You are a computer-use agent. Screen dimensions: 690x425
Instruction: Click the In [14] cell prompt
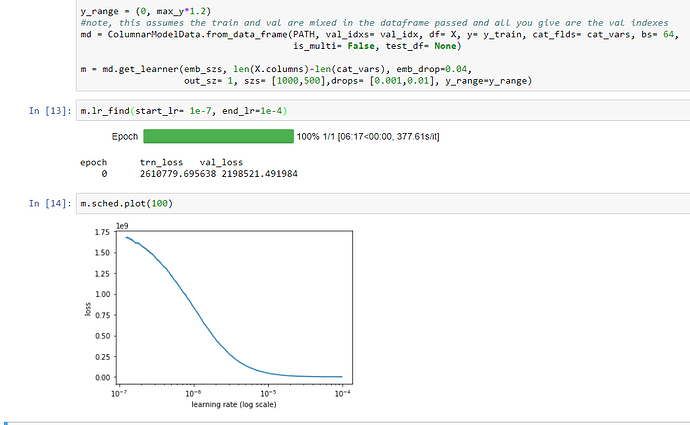pos(50,203)
